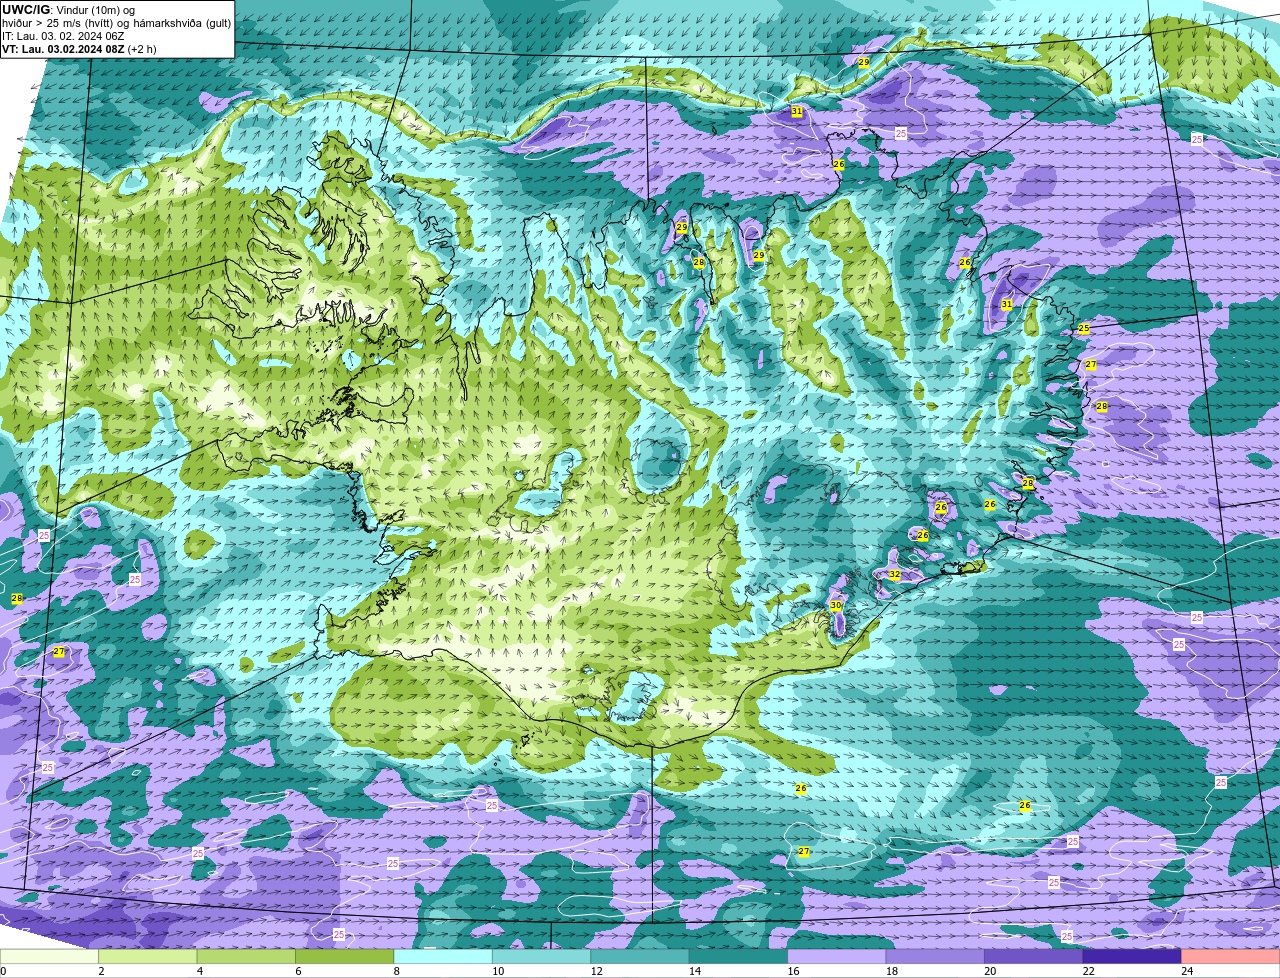Click the legend scale label "10"
Image resolution: width=1280 pixels, height=978 pixels.
(497, 971)
